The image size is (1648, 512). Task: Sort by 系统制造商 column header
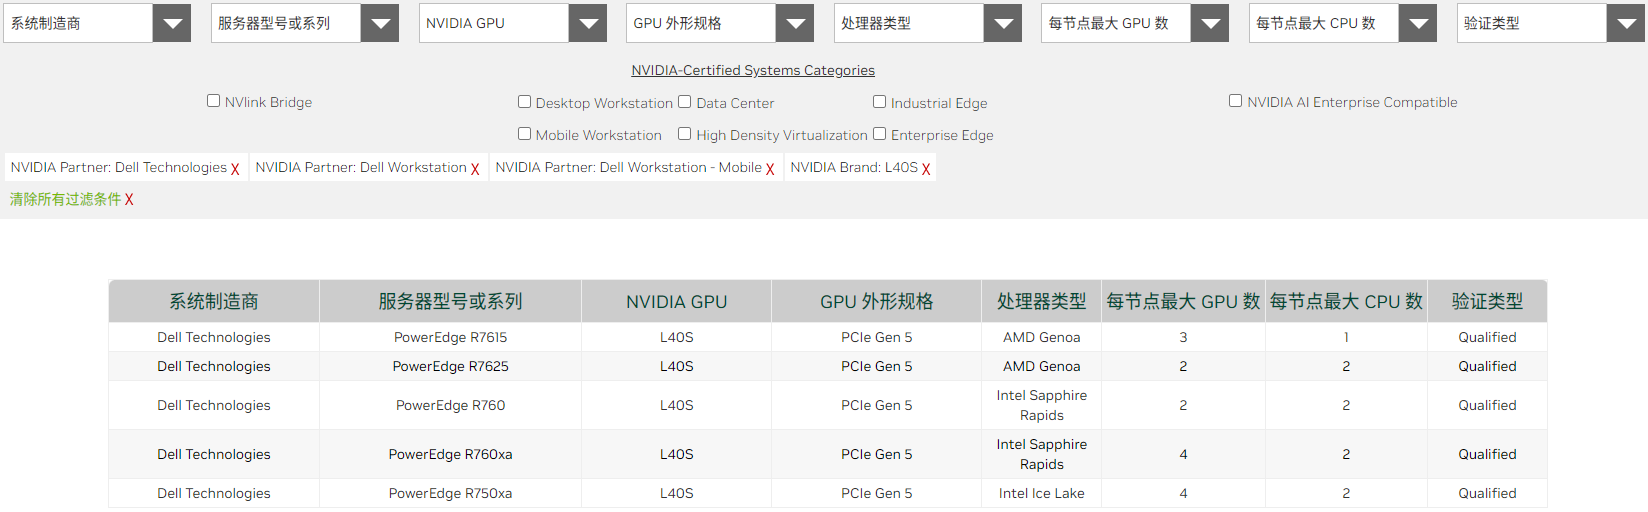(x=214, y=301)
